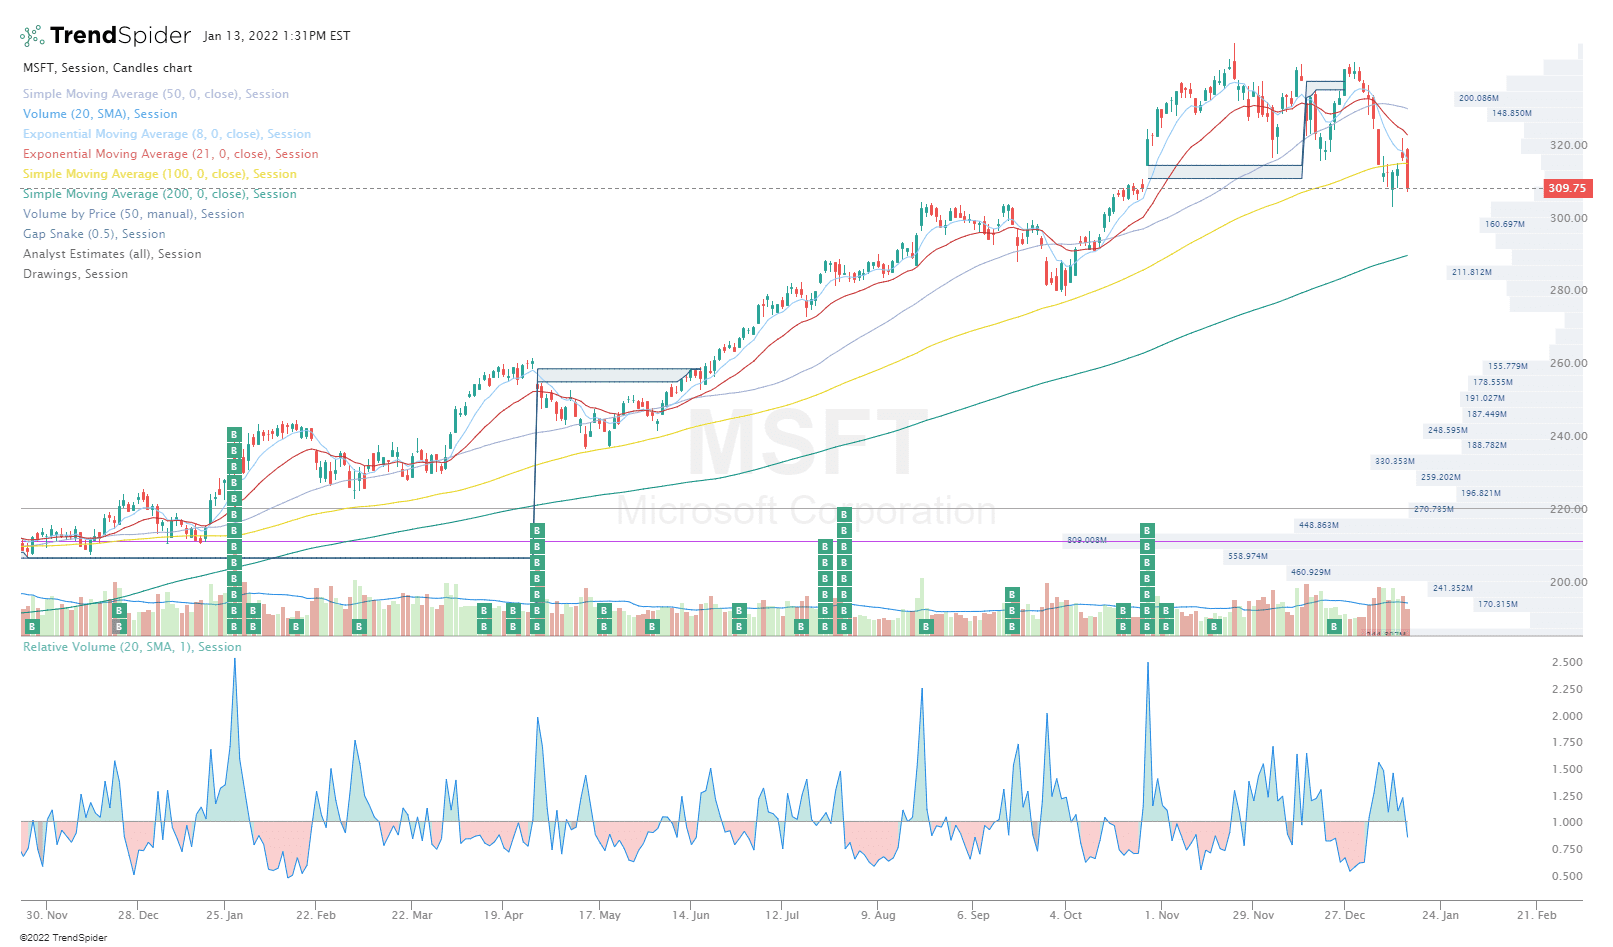1613x947 pixels.
Task: Click the 241.352M volume-by-price label
Action: [x=1453, y=588]
